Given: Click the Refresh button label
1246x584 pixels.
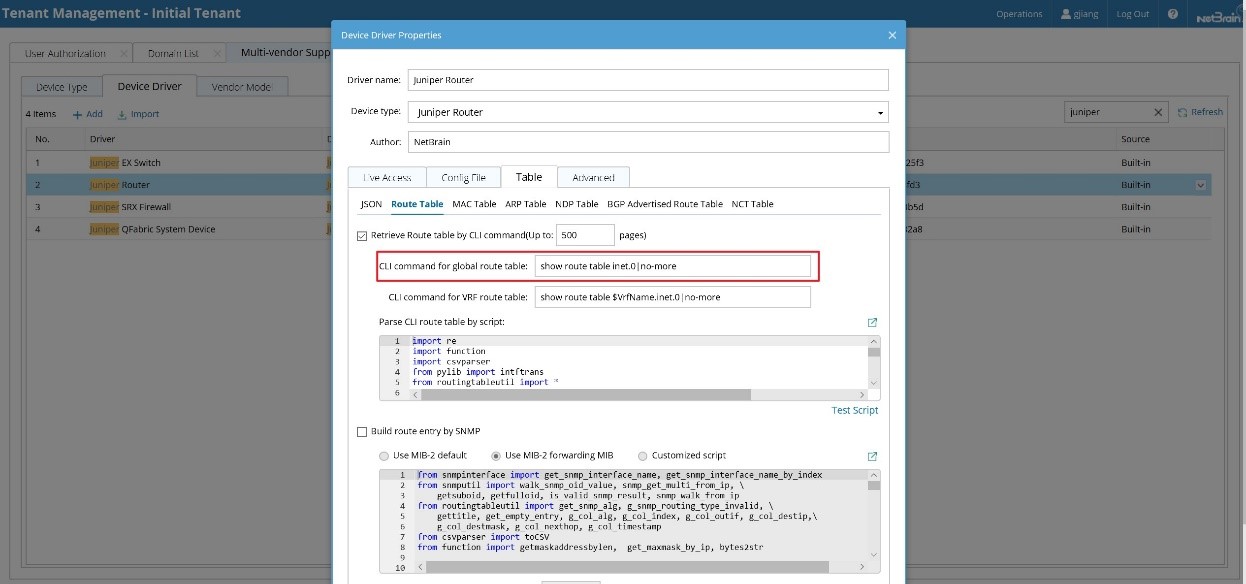Looking at the screenshot, I should pyautogui.click(x=1207, y=112).
